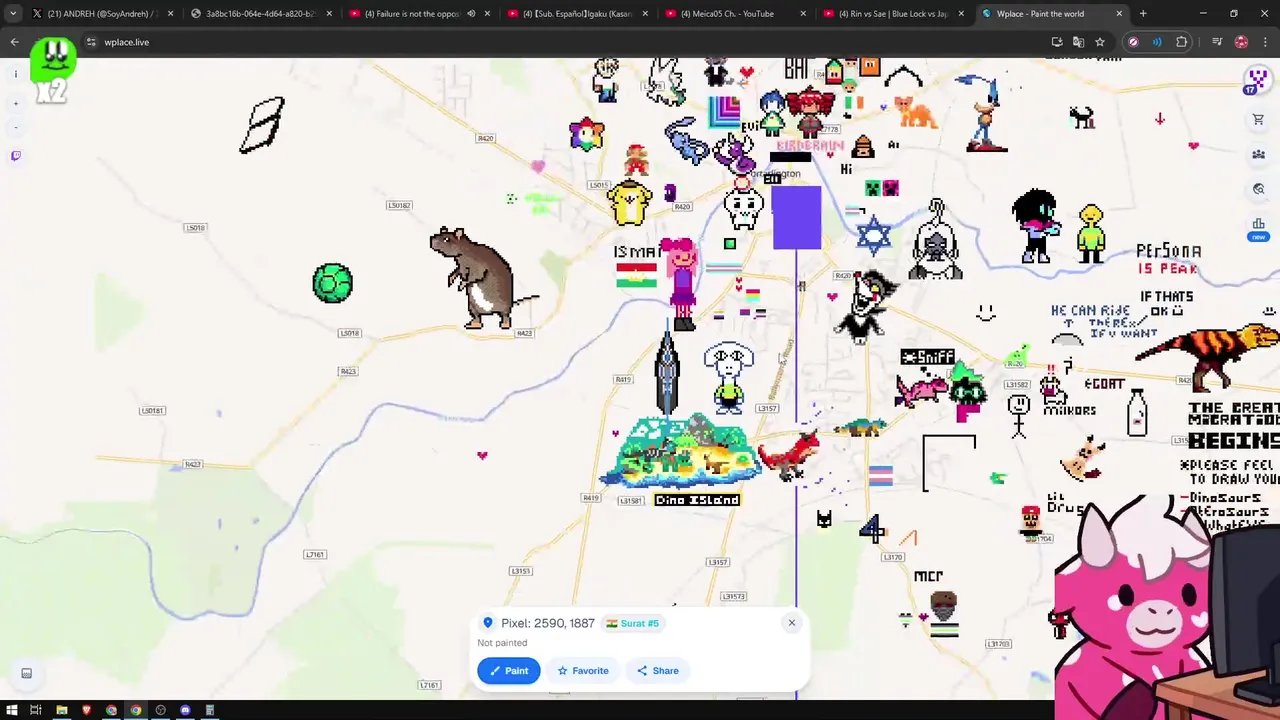
Task: Zoom in with the plus button
Action: pyautogui.click(x=16, y=104)
